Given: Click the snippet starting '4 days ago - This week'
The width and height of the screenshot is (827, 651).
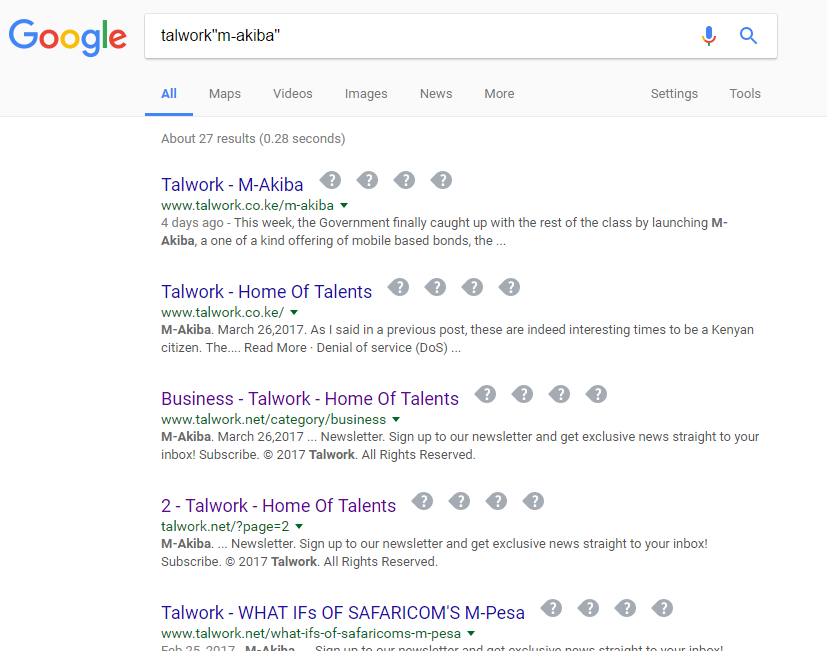Looking at the screenshot, I should [x=445, y=232].
